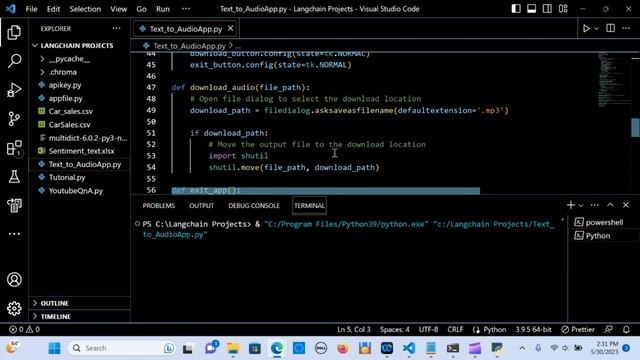Viewport: 640px width, 360px height.
Task: Open Explorer views and more actions ellipsis
Action: 116,28
